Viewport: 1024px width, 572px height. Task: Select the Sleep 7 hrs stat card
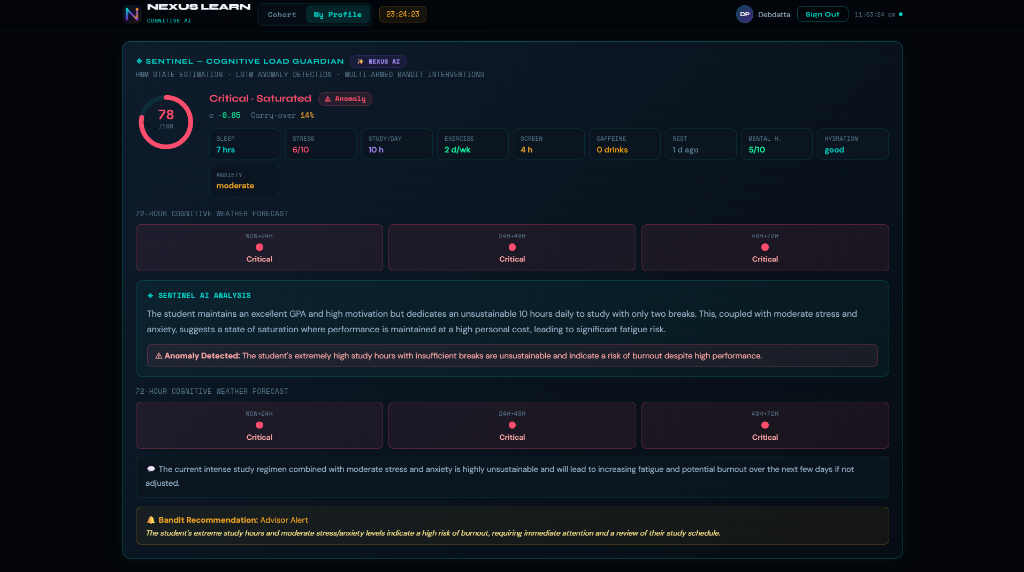point(245,144)
